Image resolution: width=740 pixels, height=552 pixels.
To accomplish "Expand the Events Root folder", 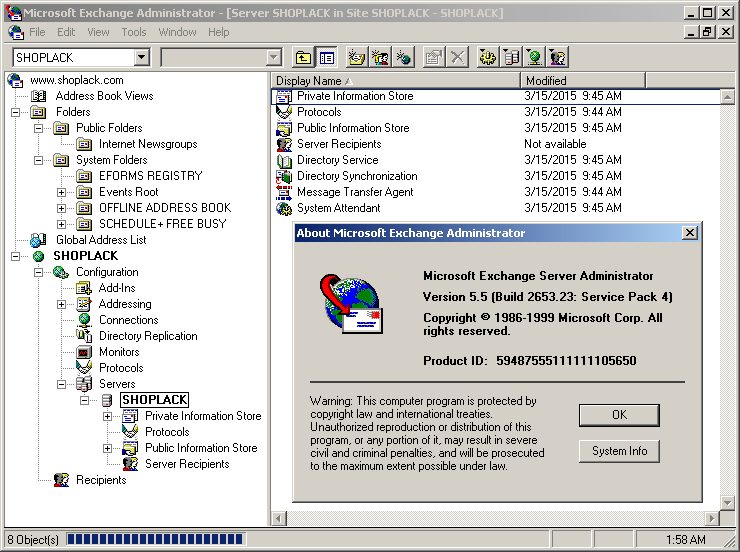I will tap(61, 192).
